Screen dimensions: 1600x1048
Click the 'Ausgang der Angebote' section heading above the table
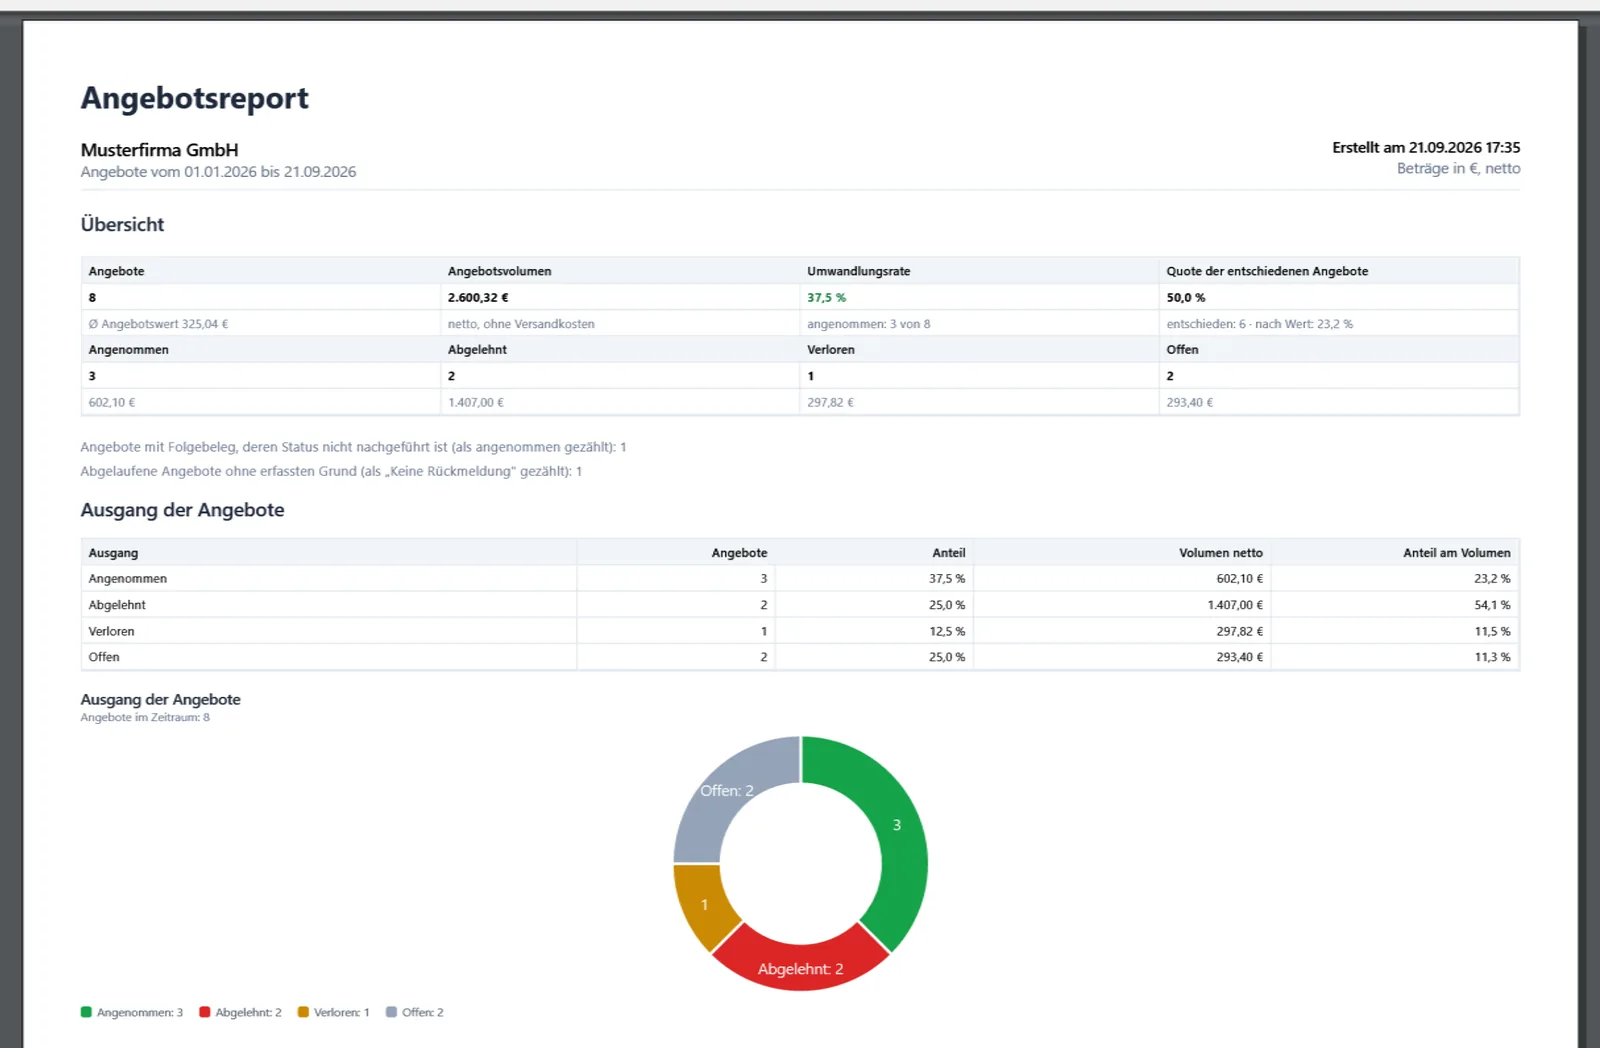tap(182, 510)
